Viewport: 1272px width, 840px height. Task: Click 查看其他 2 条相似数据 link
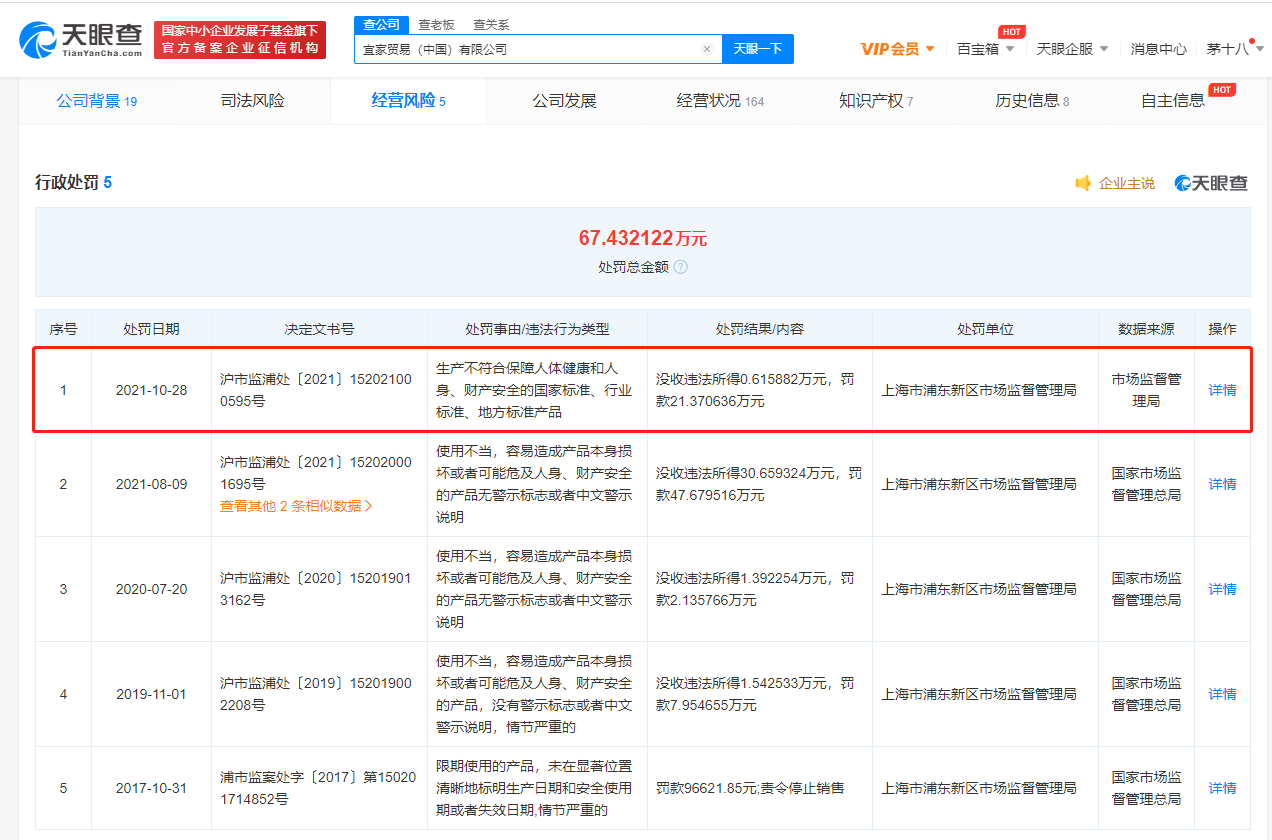296,506
